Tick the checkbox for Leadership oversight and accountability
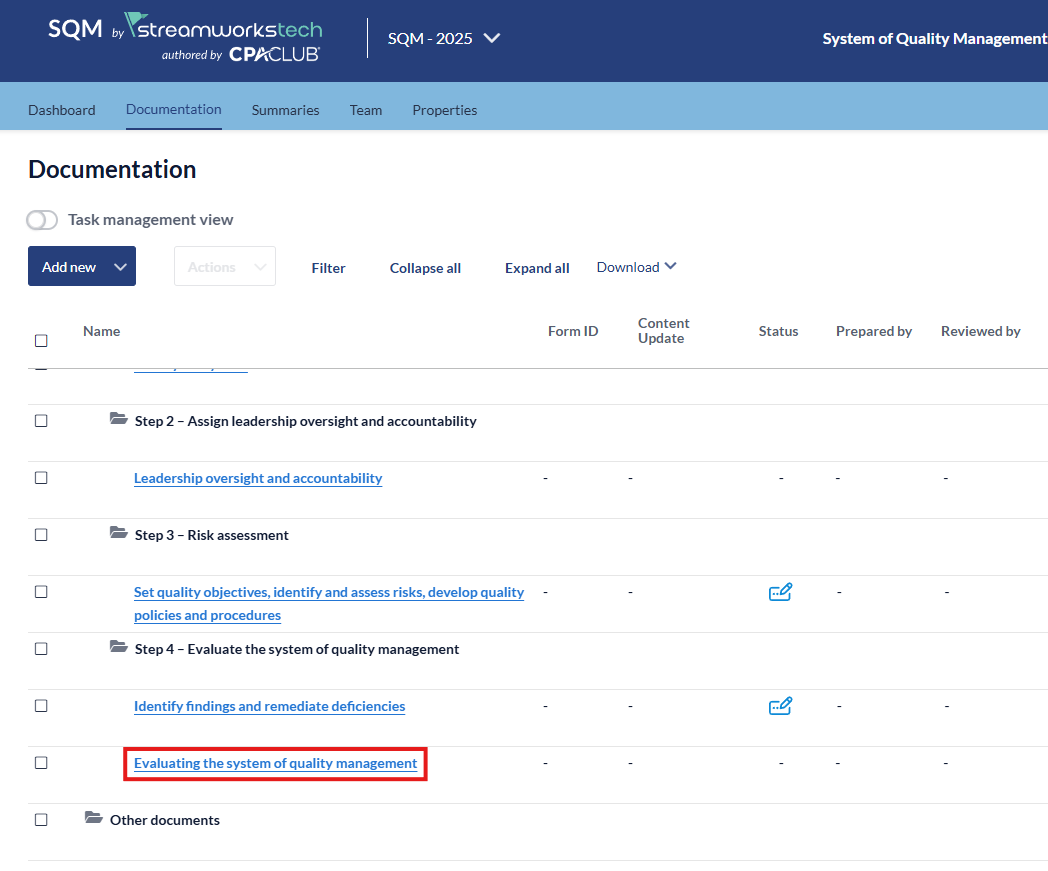This screenshot has height=871, width=1048. 41,478
